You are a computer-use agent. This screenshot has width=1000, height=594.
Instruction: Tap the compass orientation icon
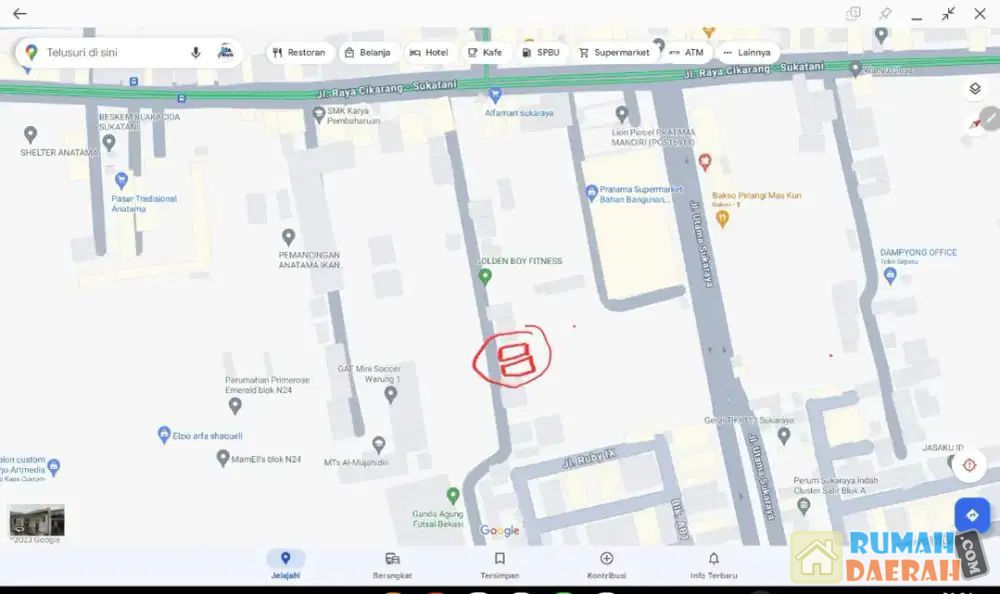pos(975,123)
